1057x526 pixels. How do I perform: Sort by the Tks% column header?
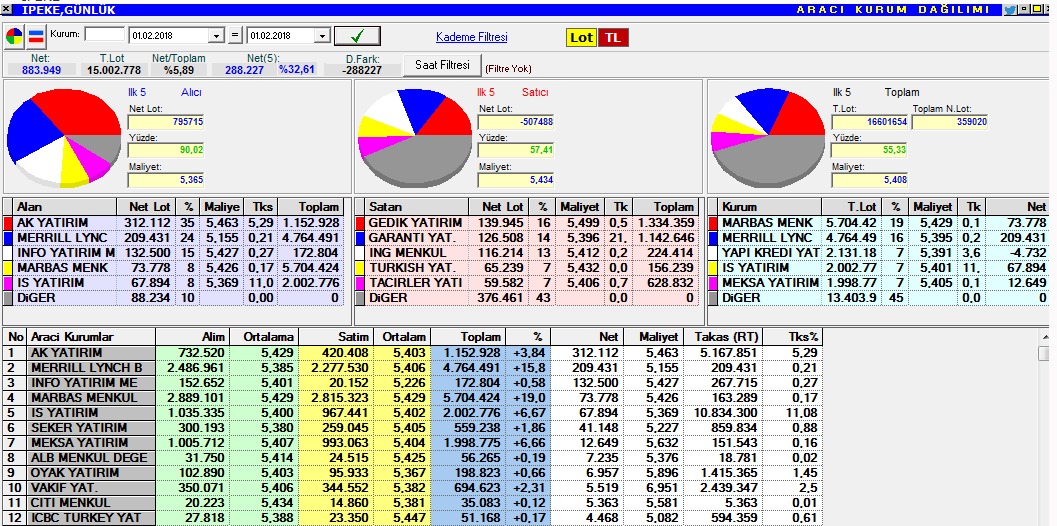[x=793, y=337]
